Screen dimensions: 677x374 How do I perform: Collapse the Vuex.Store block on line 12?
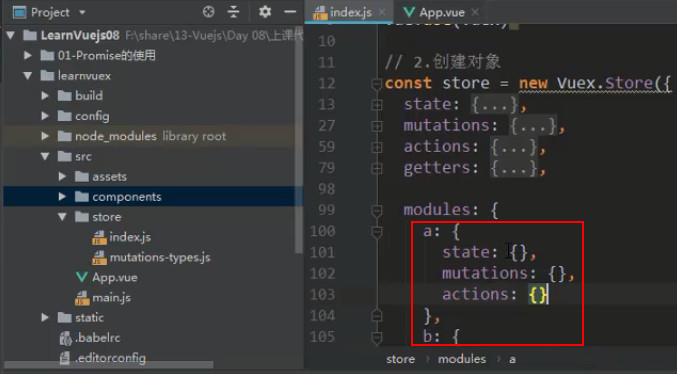click(376, 83)
